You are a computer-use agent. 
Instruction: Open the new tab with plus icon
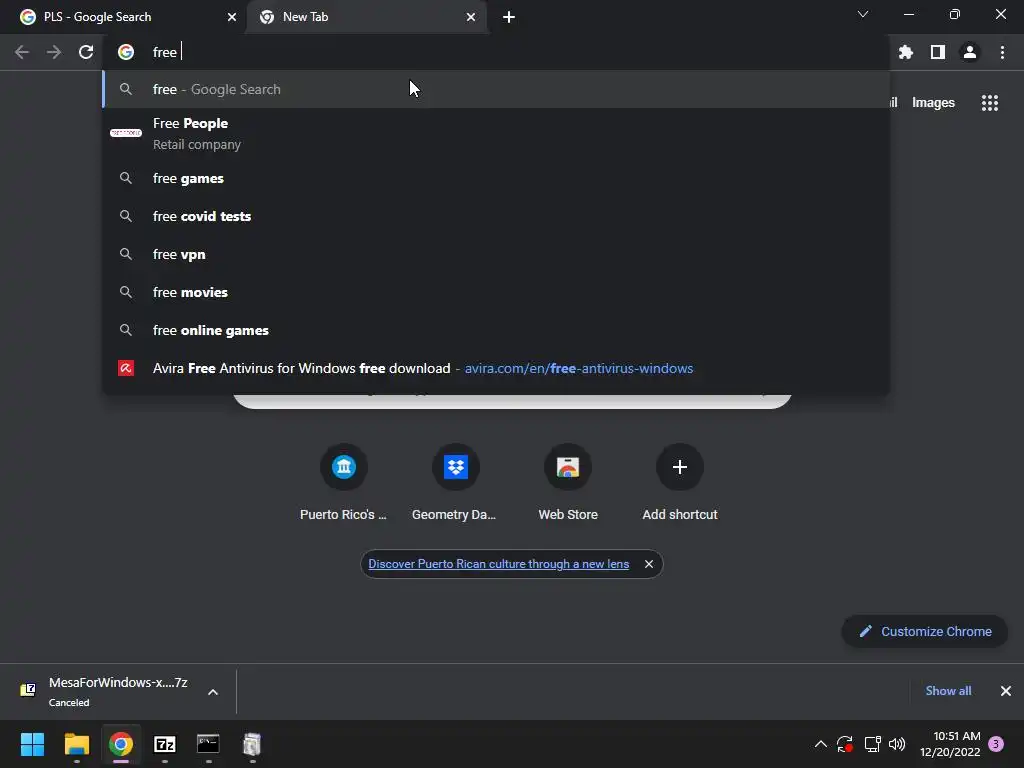(509, 17)
